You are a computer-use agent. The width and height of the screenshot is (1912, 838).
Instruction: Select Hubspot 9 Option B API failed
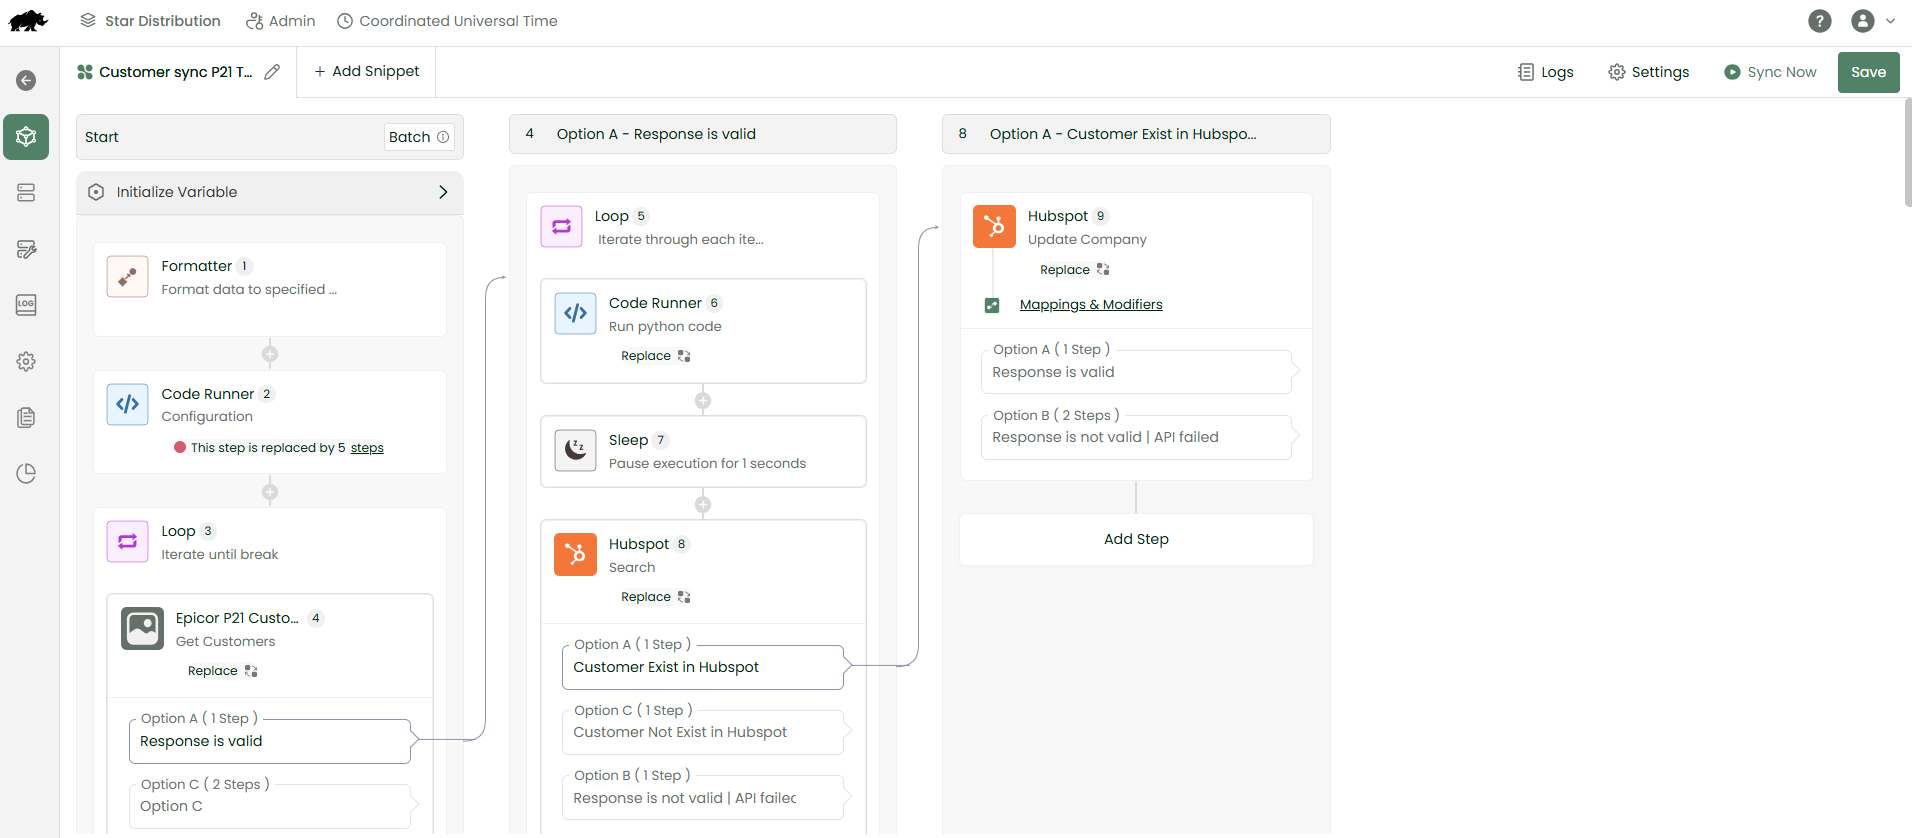pyautogui.click(x=1136, y=437)
